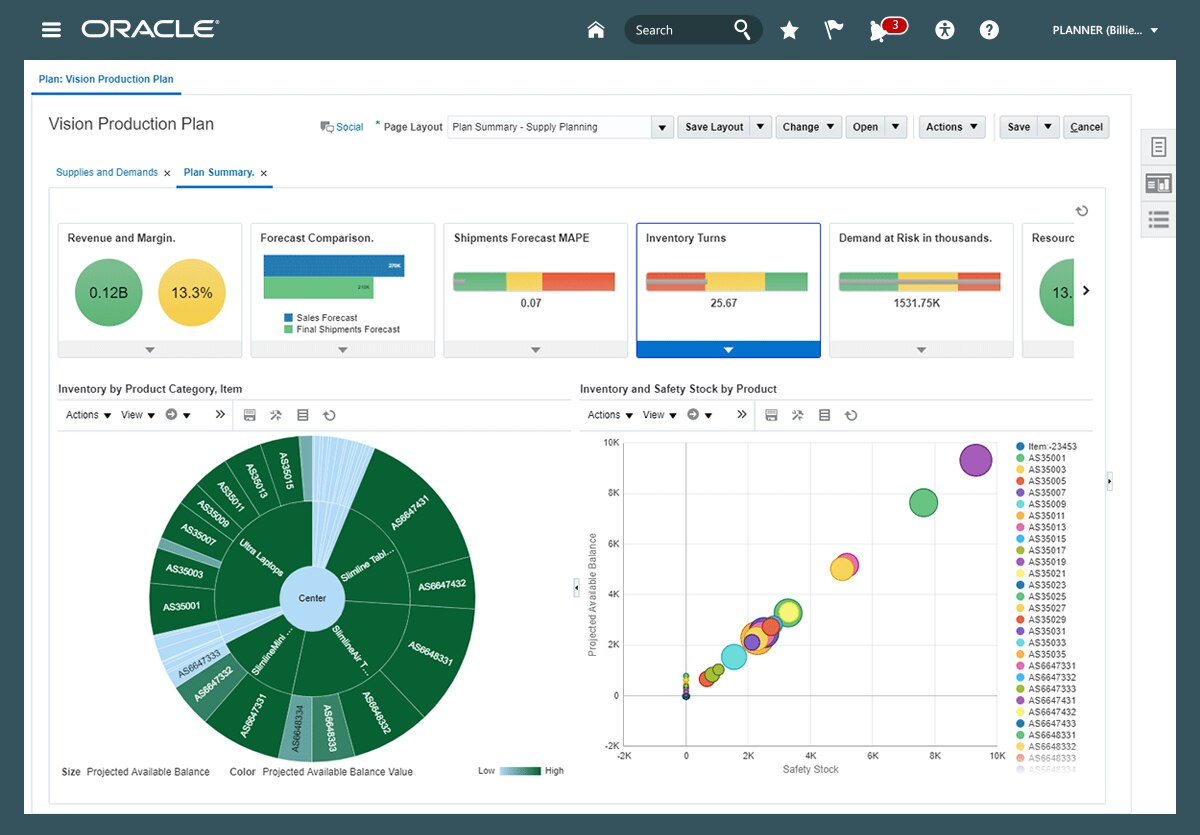The width and height of the screenshot is (1200, 835).
Task: Click the Help question mark icon
Action: (989, 30)
